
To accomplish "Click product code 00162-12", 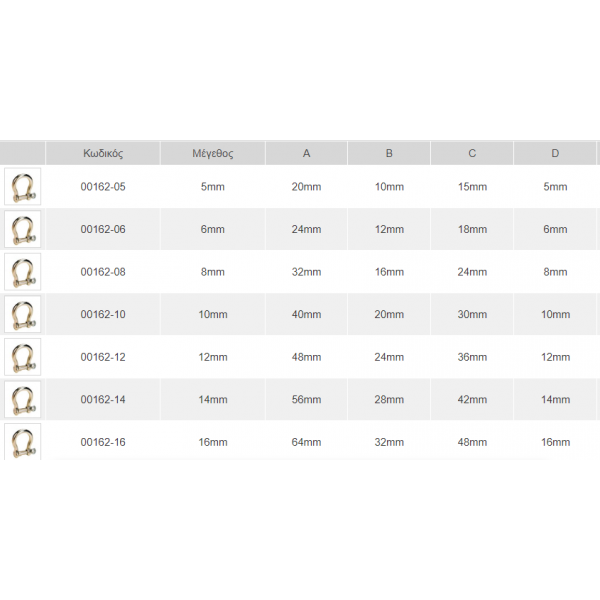I will click(x=103, y=357).
